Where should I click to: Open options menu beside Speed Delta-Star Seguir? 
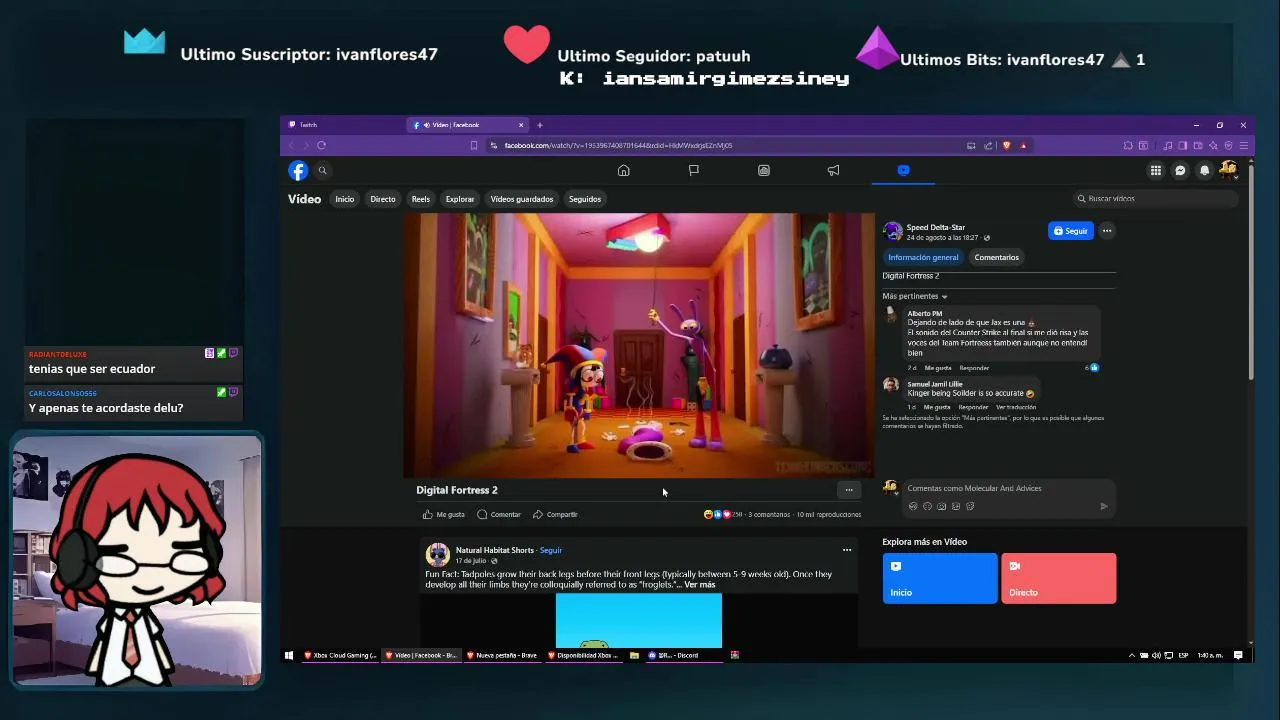click(1107, 231)
